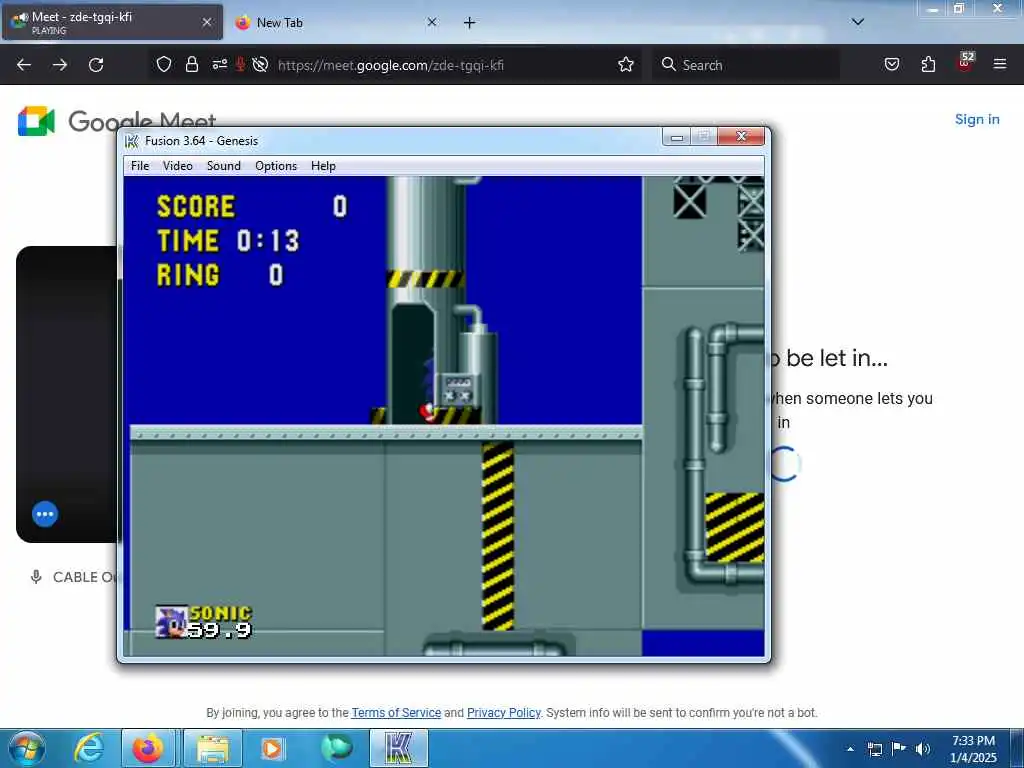Select the Meet zde-tgqi-kfi tab
This screenshot has height=768, width=1024.
[112, 22]
